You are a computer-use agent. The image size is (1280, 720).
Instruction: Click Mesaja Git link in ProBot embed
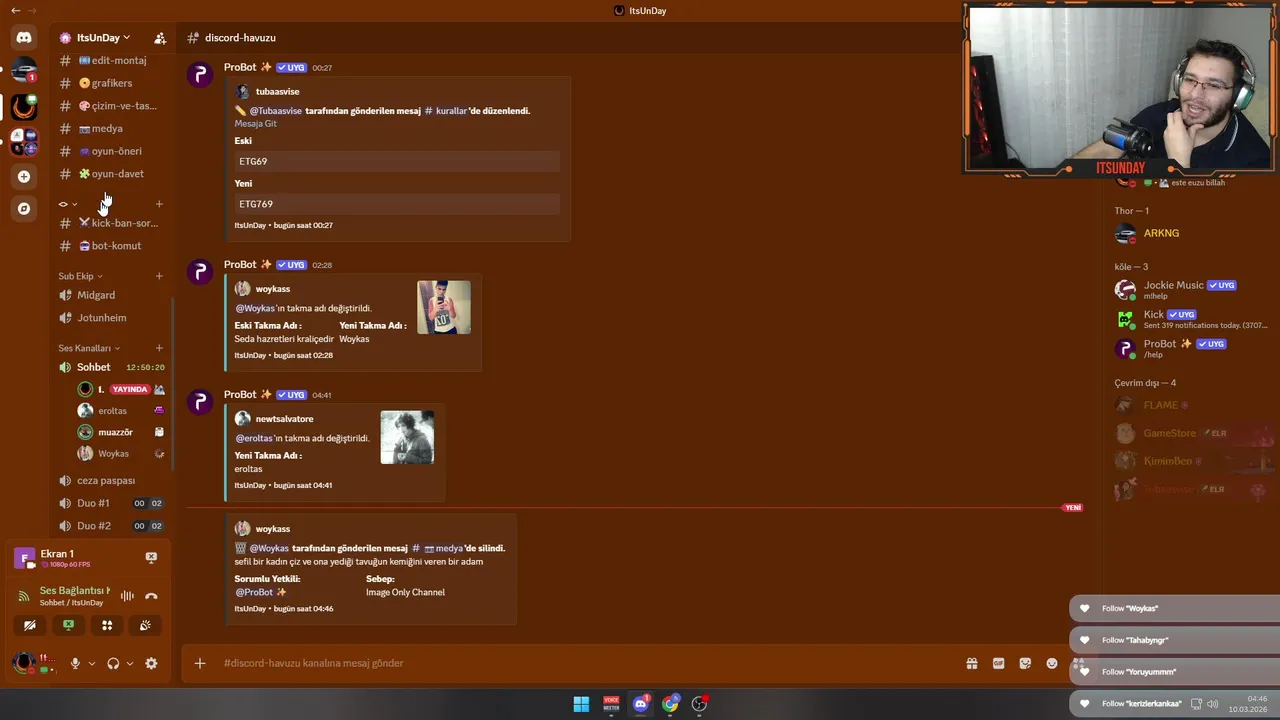click(256, 124)
